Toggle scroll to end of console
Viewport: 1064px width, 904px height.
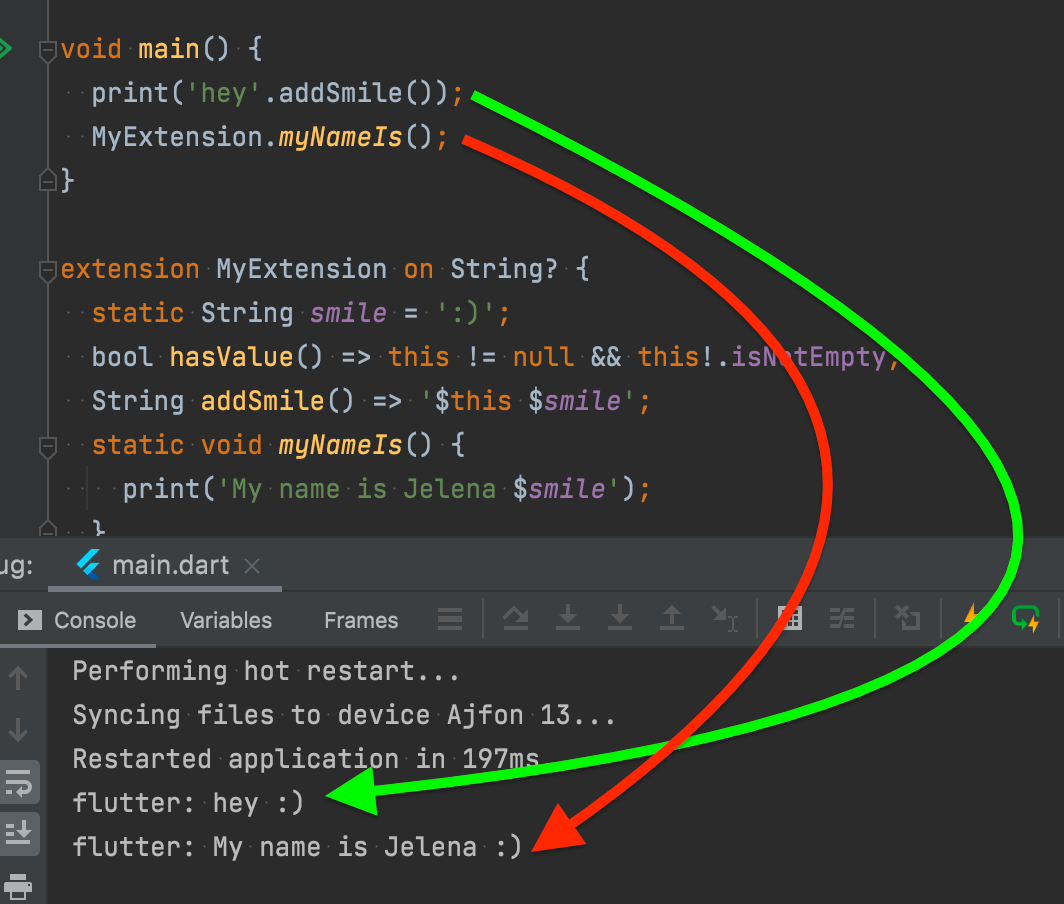[19, 833]
